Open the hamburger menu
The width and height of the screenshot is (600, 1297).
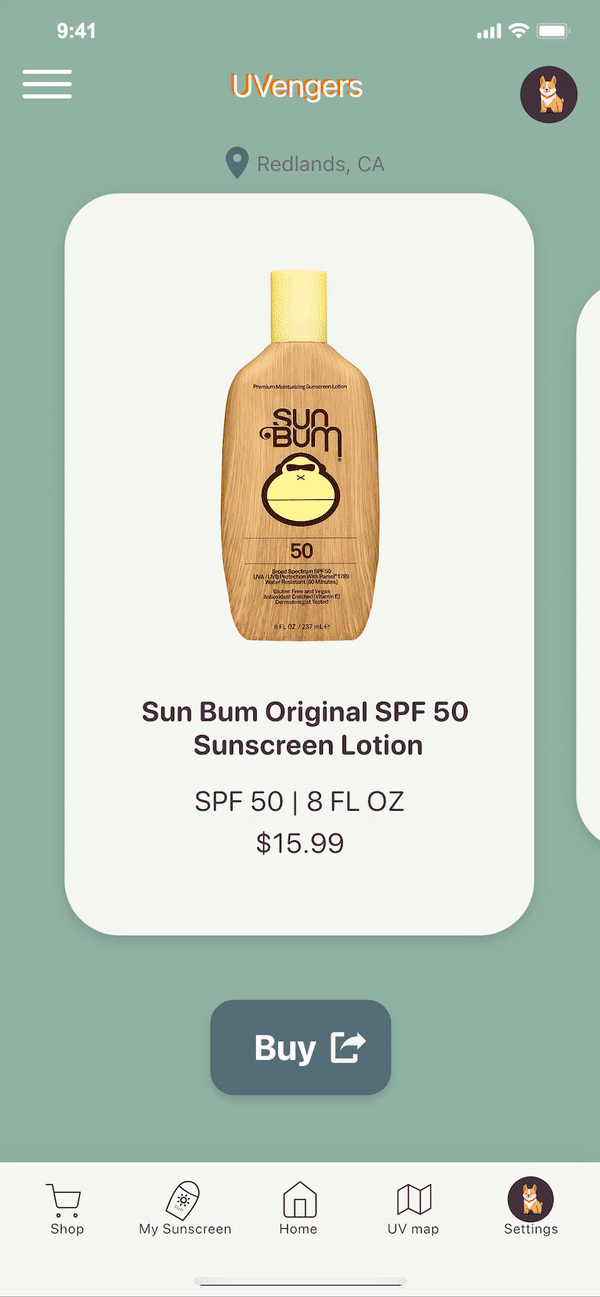(x=47, y=84)
